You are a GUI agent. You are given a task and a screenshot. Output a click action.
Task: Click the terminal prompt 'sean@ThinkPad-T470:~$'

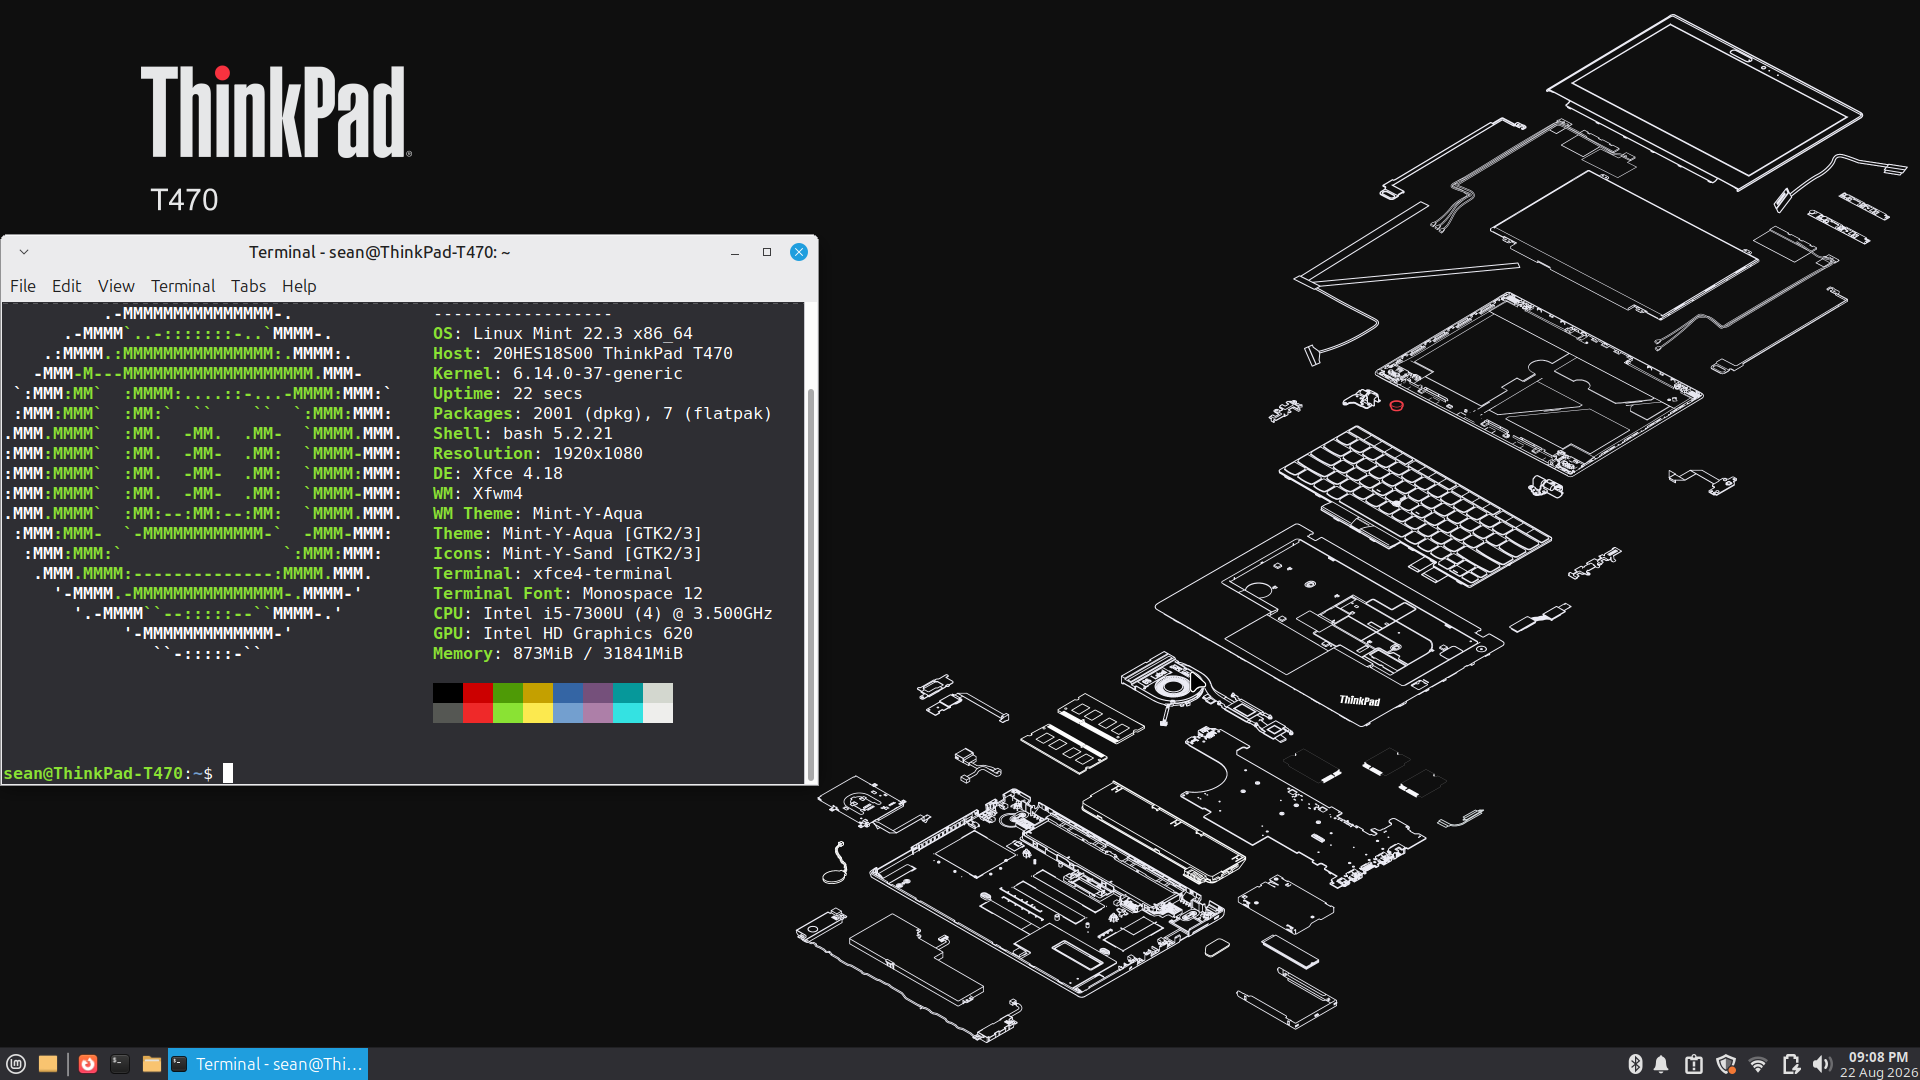[x=108, y=773]
